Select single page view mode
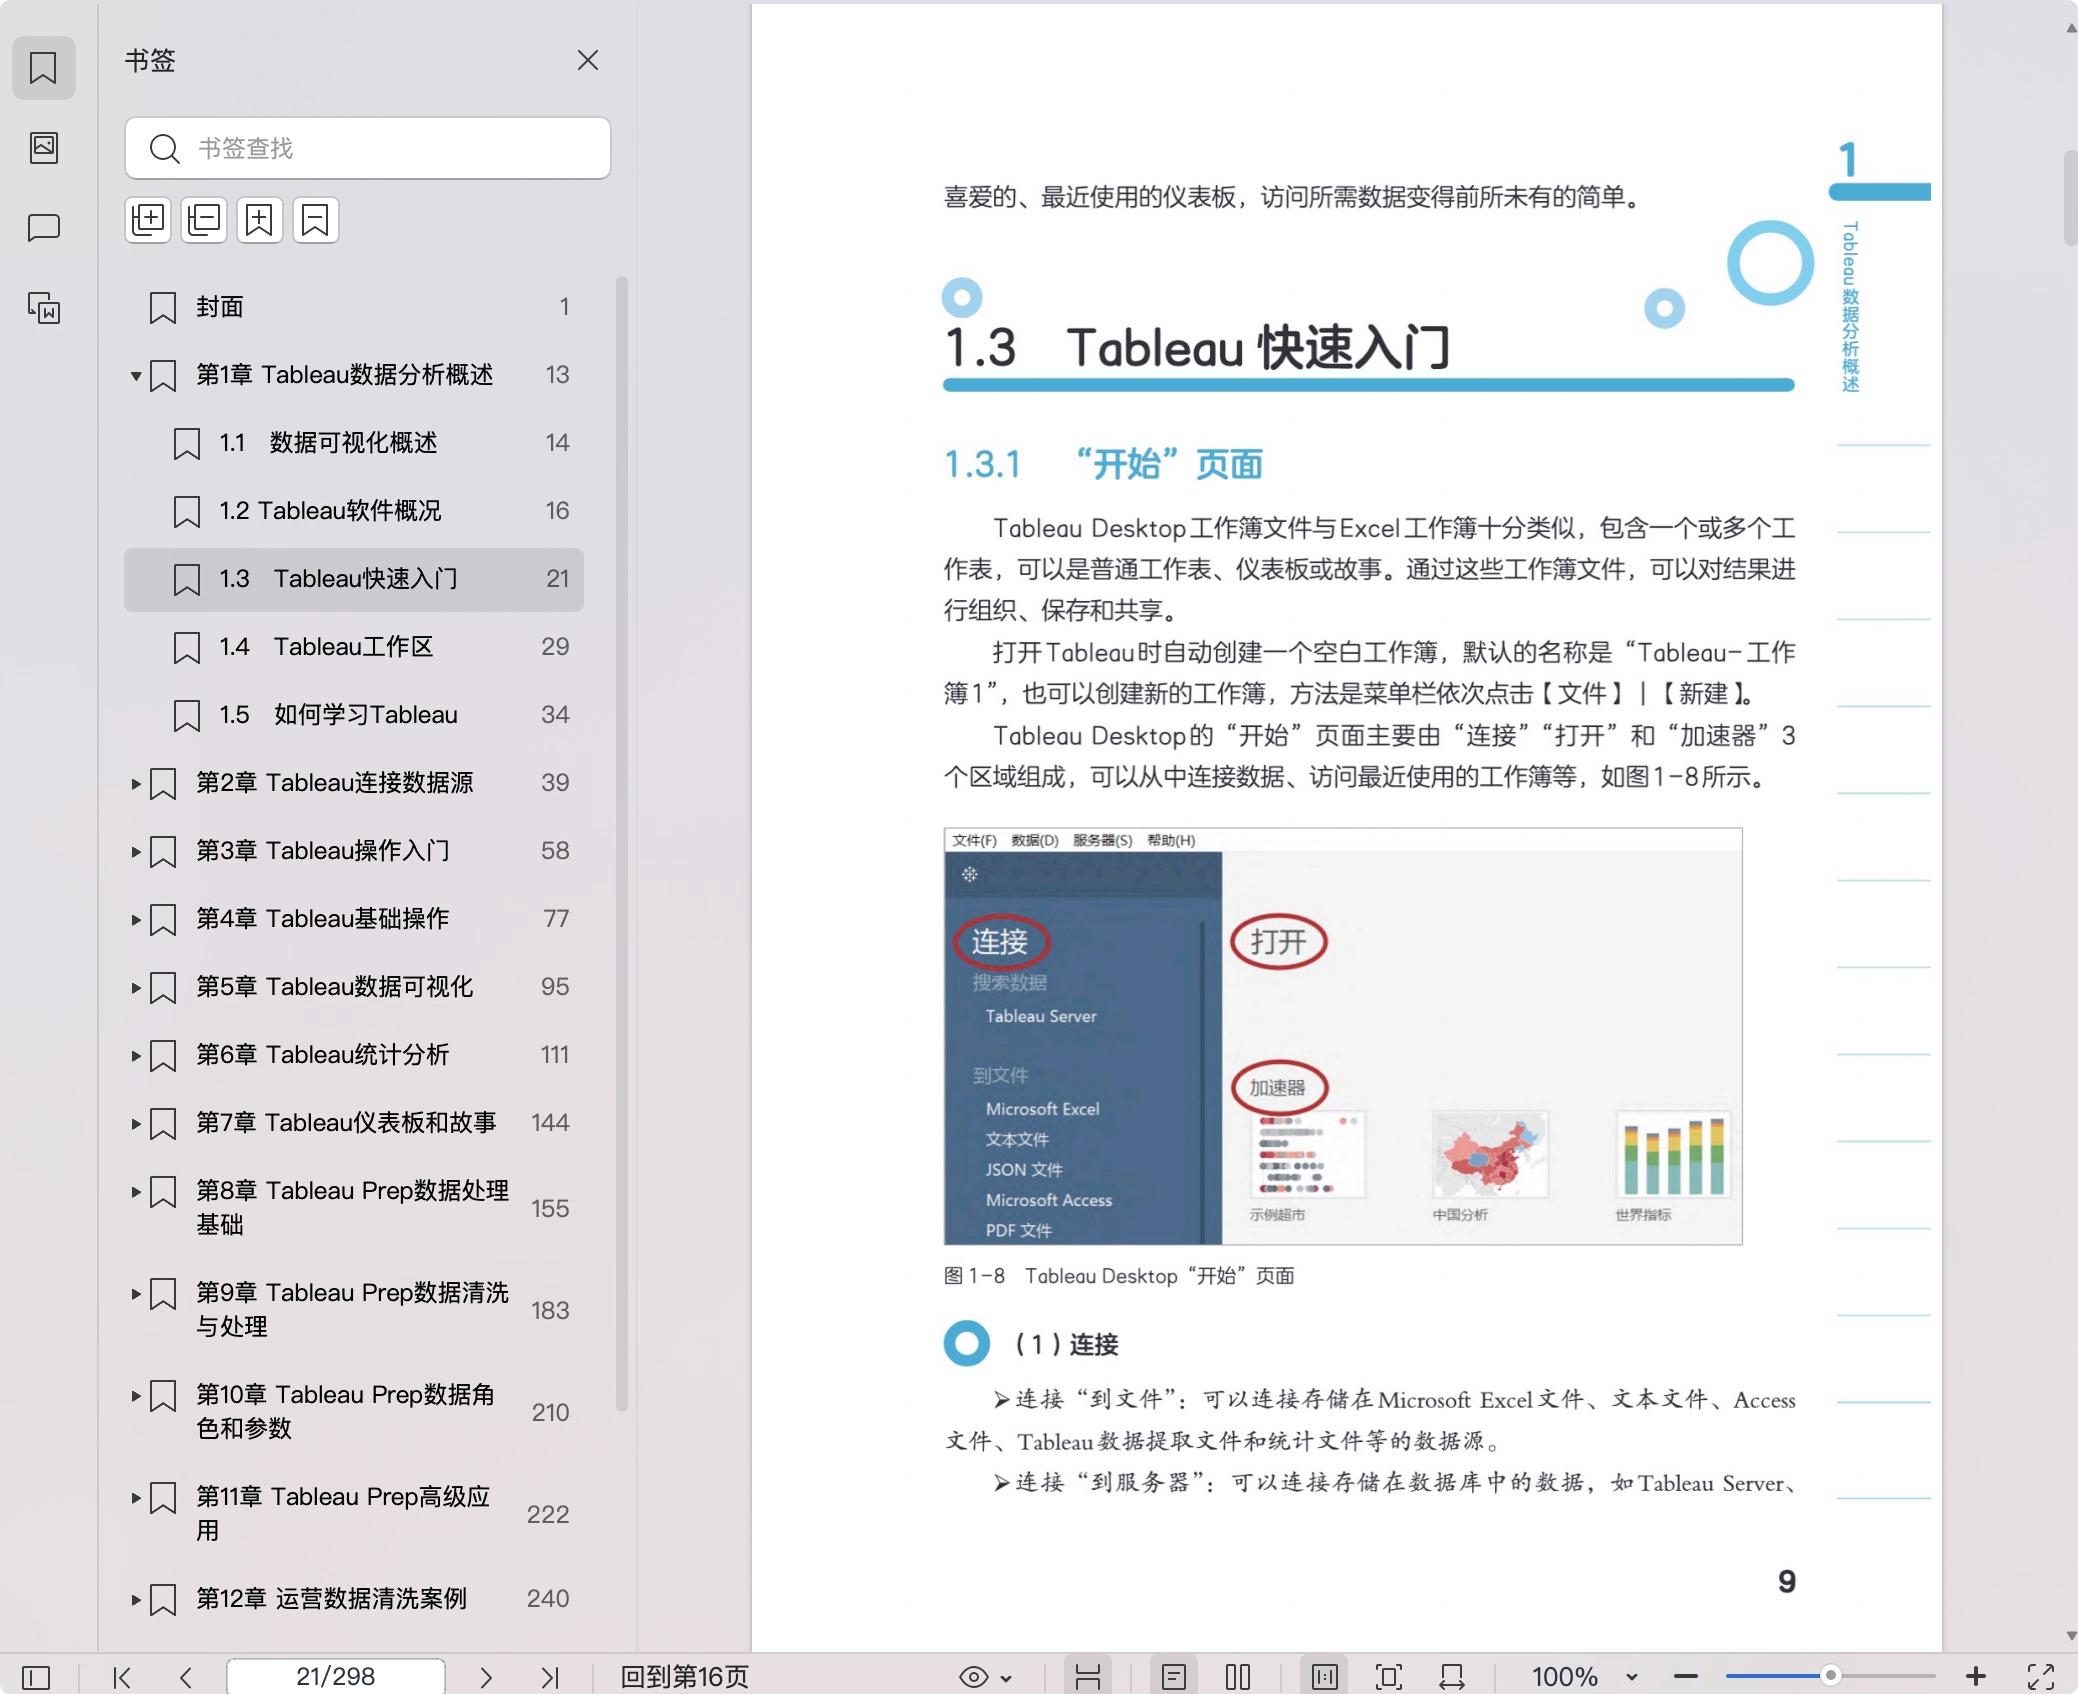The height and width of the screenshot is (1694, 2078). coord(1174,1676)
